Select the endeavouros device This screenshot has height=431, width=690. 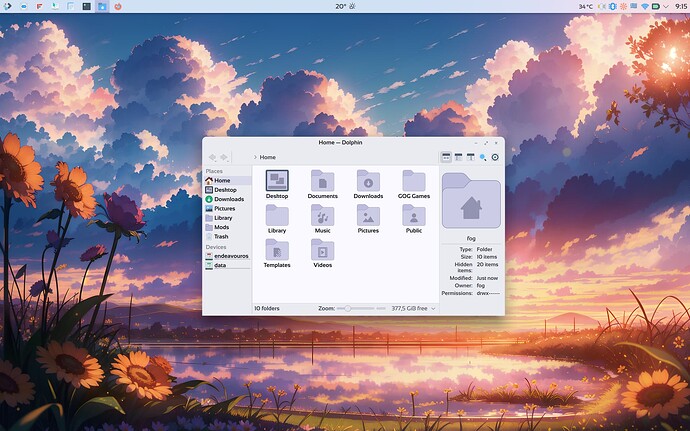tap(228, 256)
